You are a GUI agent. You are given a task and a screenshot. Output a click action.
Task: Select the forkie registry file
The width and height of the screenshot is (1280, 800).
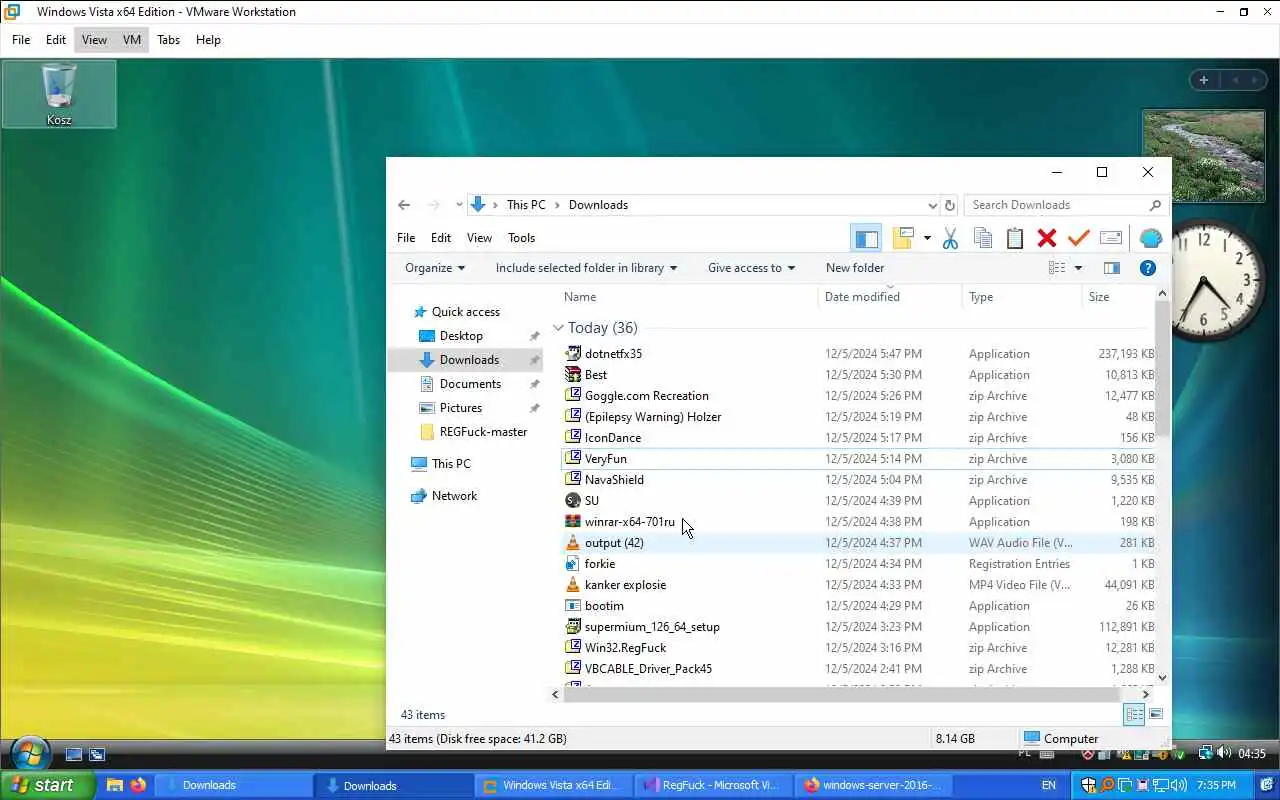(x=599, y=564)
